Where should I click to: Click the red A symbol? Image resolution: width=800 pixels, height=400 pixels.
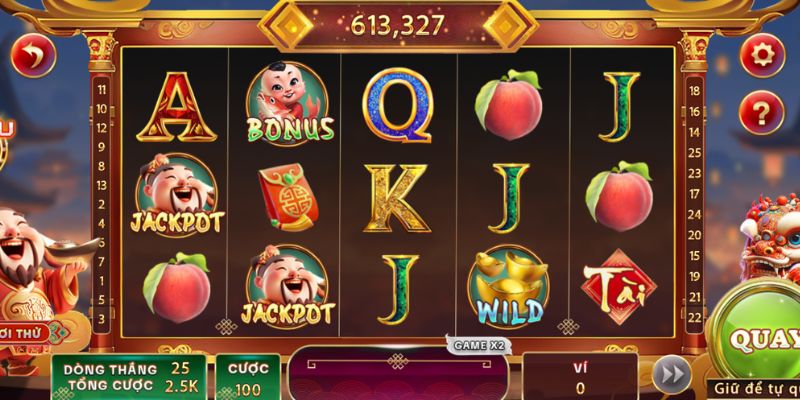pyautogui.click(x=177, y=107)
